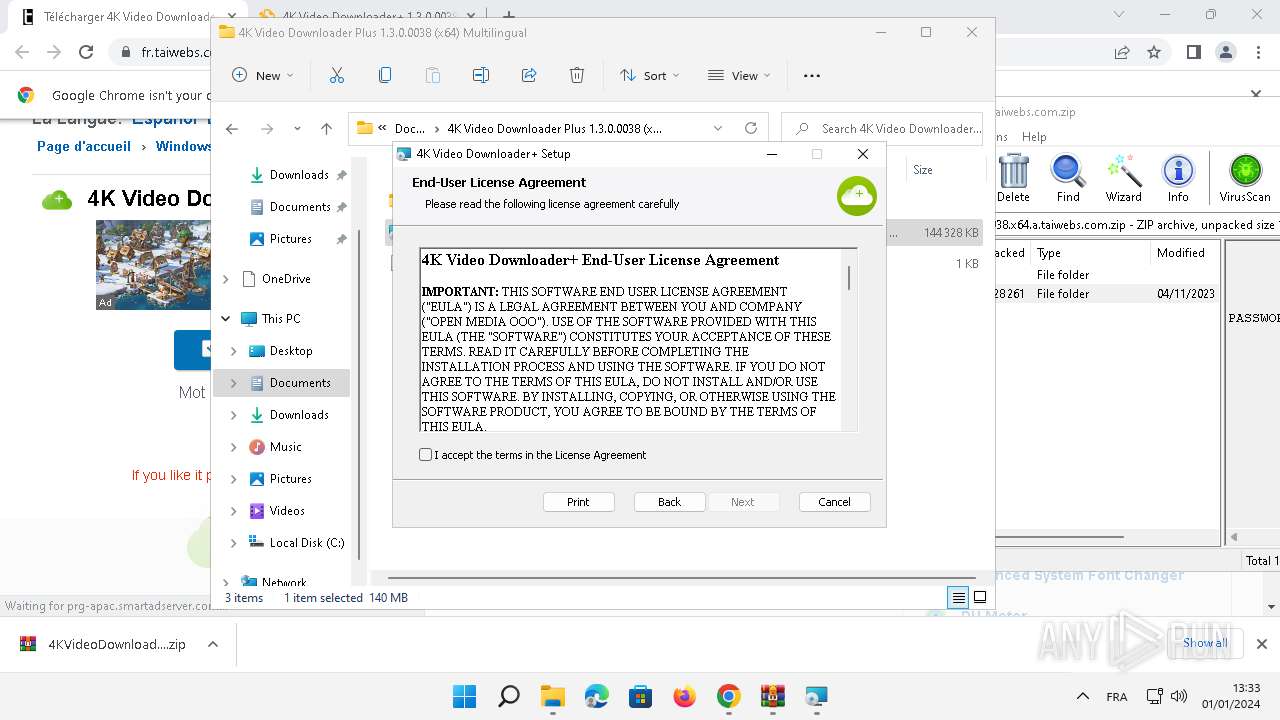This screenshot has height=720, width=1280.
Task: Open Explorer recent locations chevron
Action: tap(297, 128)
